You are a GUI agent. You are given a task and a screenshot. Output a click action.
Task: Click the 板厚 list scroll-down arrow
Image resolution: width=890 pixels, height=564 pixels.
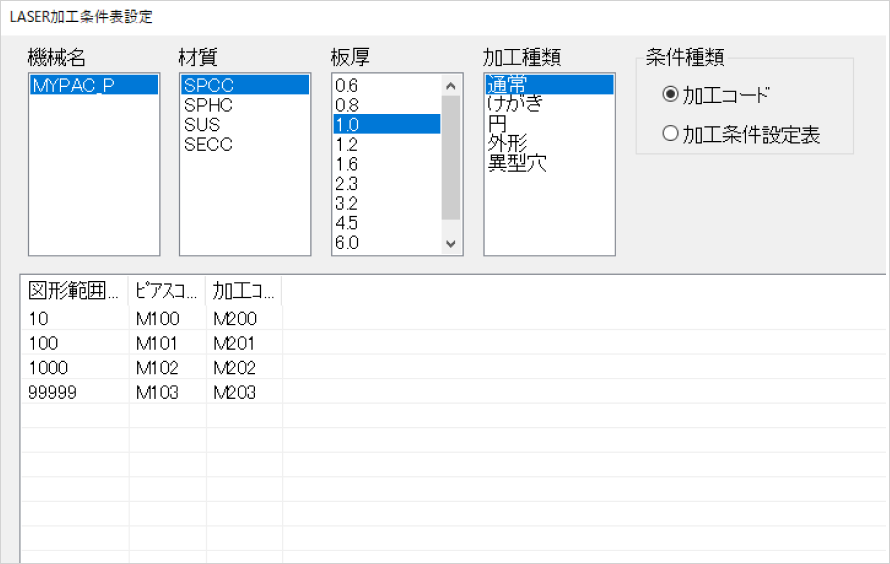(x=449, y=243)
